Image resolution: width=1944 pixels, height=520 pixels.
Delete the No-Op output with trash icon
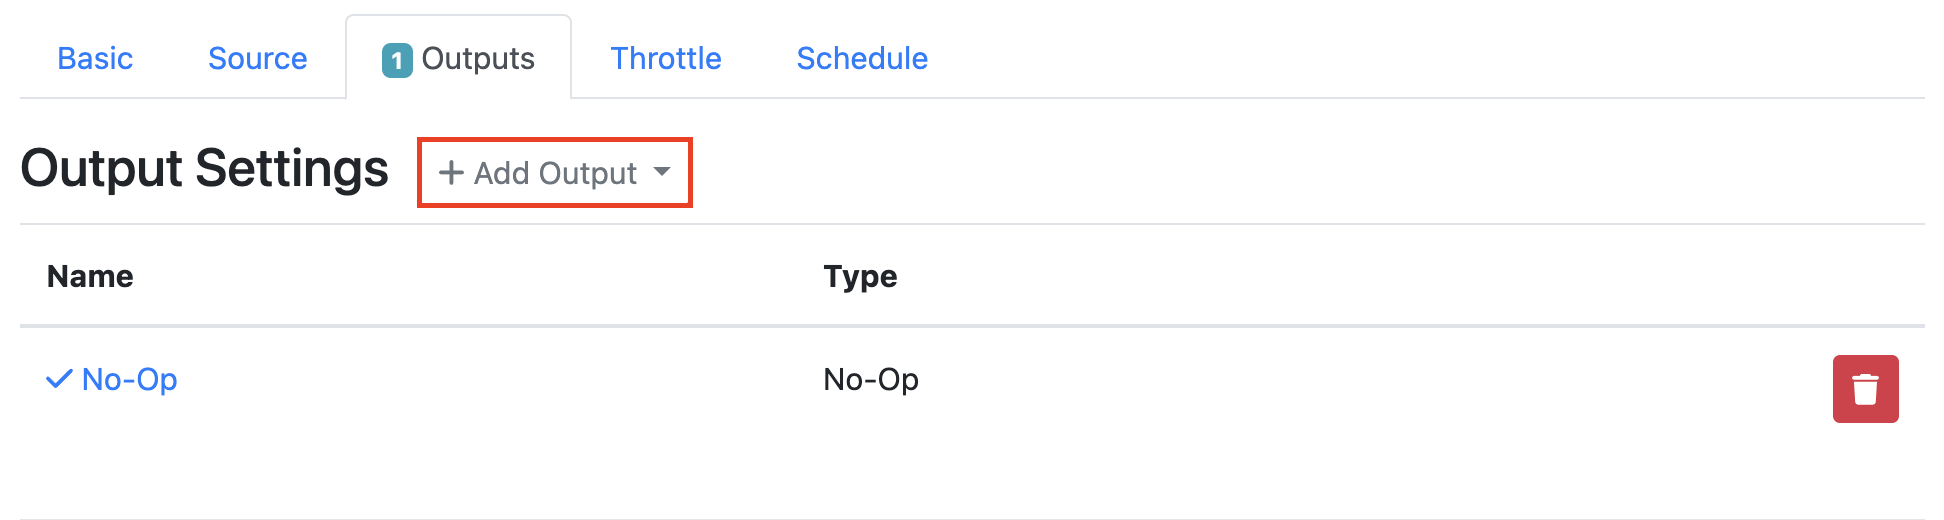(1865, 389)
